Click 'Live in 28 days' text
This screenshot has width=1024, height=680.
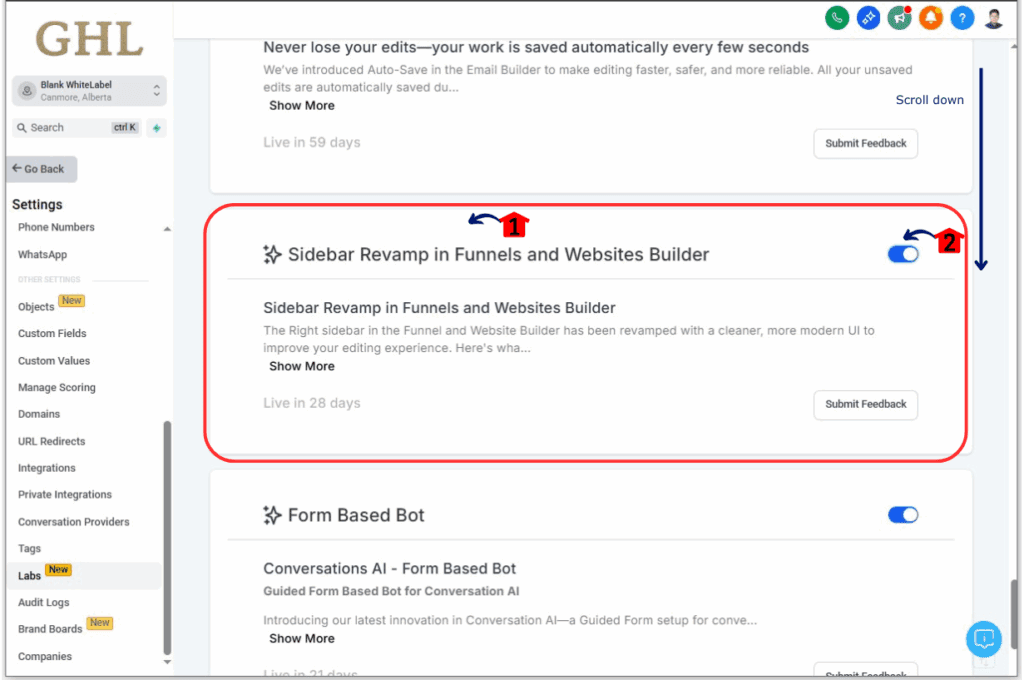[x=312, y=403]
